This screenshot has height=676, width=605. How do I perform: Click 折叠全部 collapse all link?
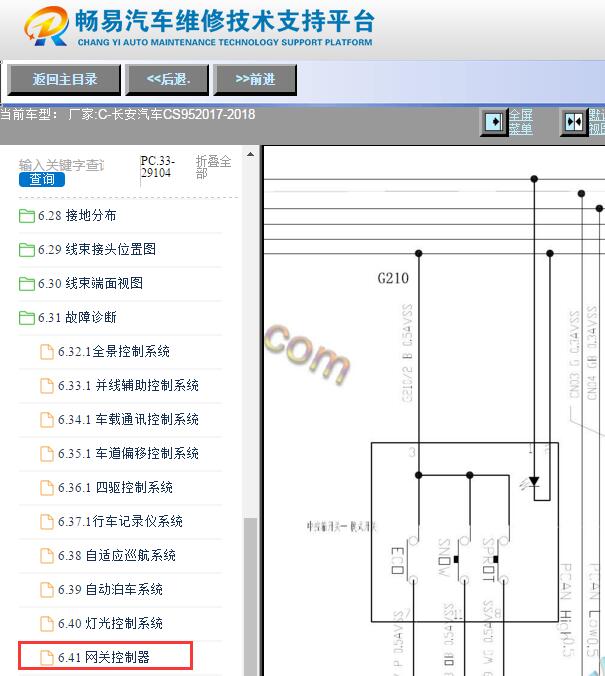click(212, 166)
